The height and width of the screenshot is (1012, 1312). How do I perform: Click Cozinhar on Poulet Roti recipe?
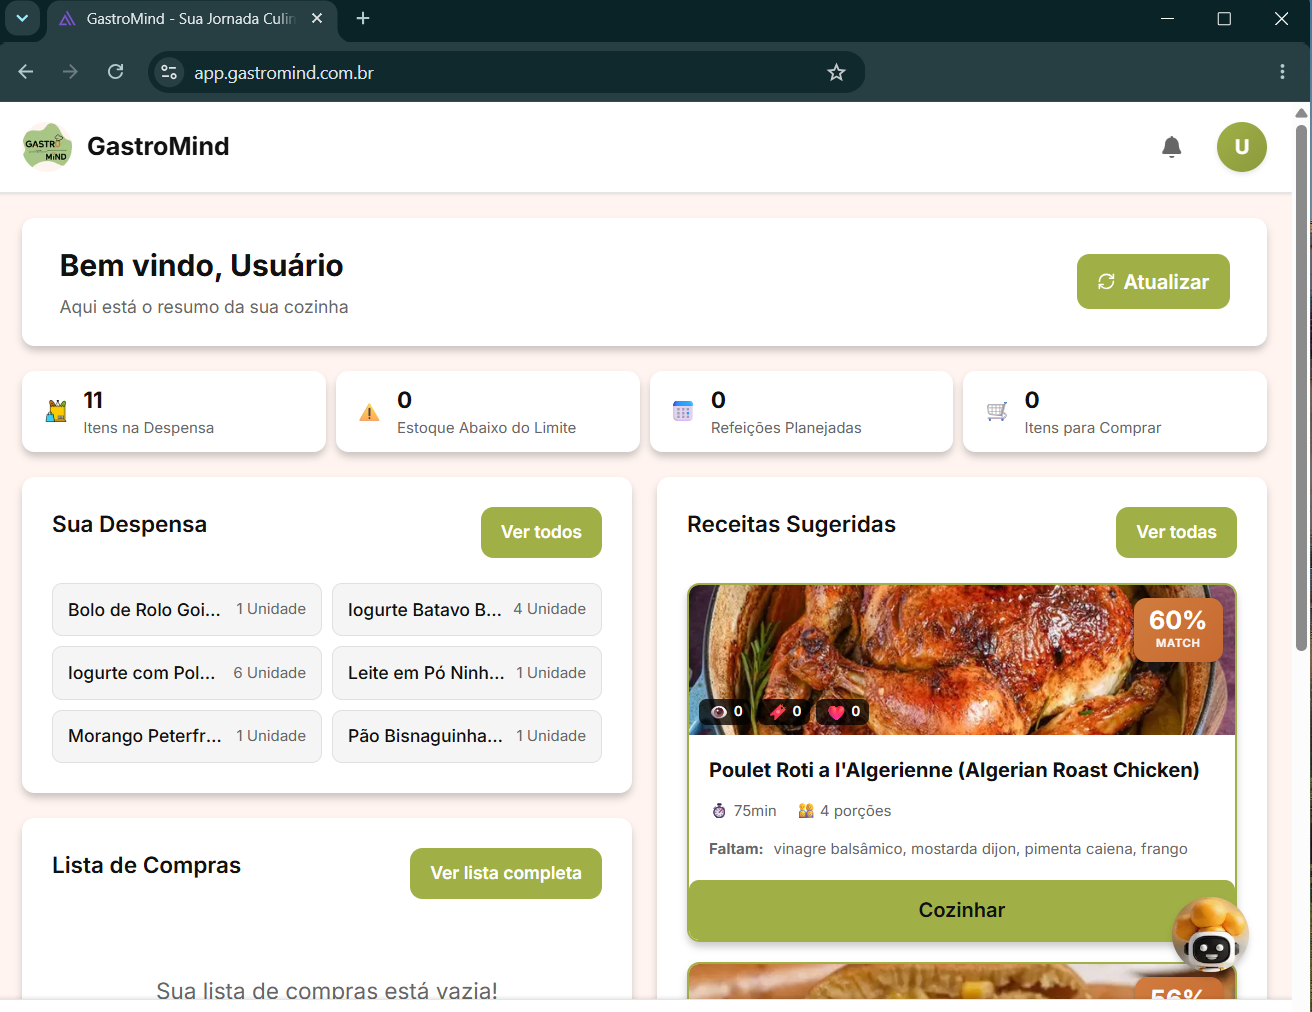point(962,910)
